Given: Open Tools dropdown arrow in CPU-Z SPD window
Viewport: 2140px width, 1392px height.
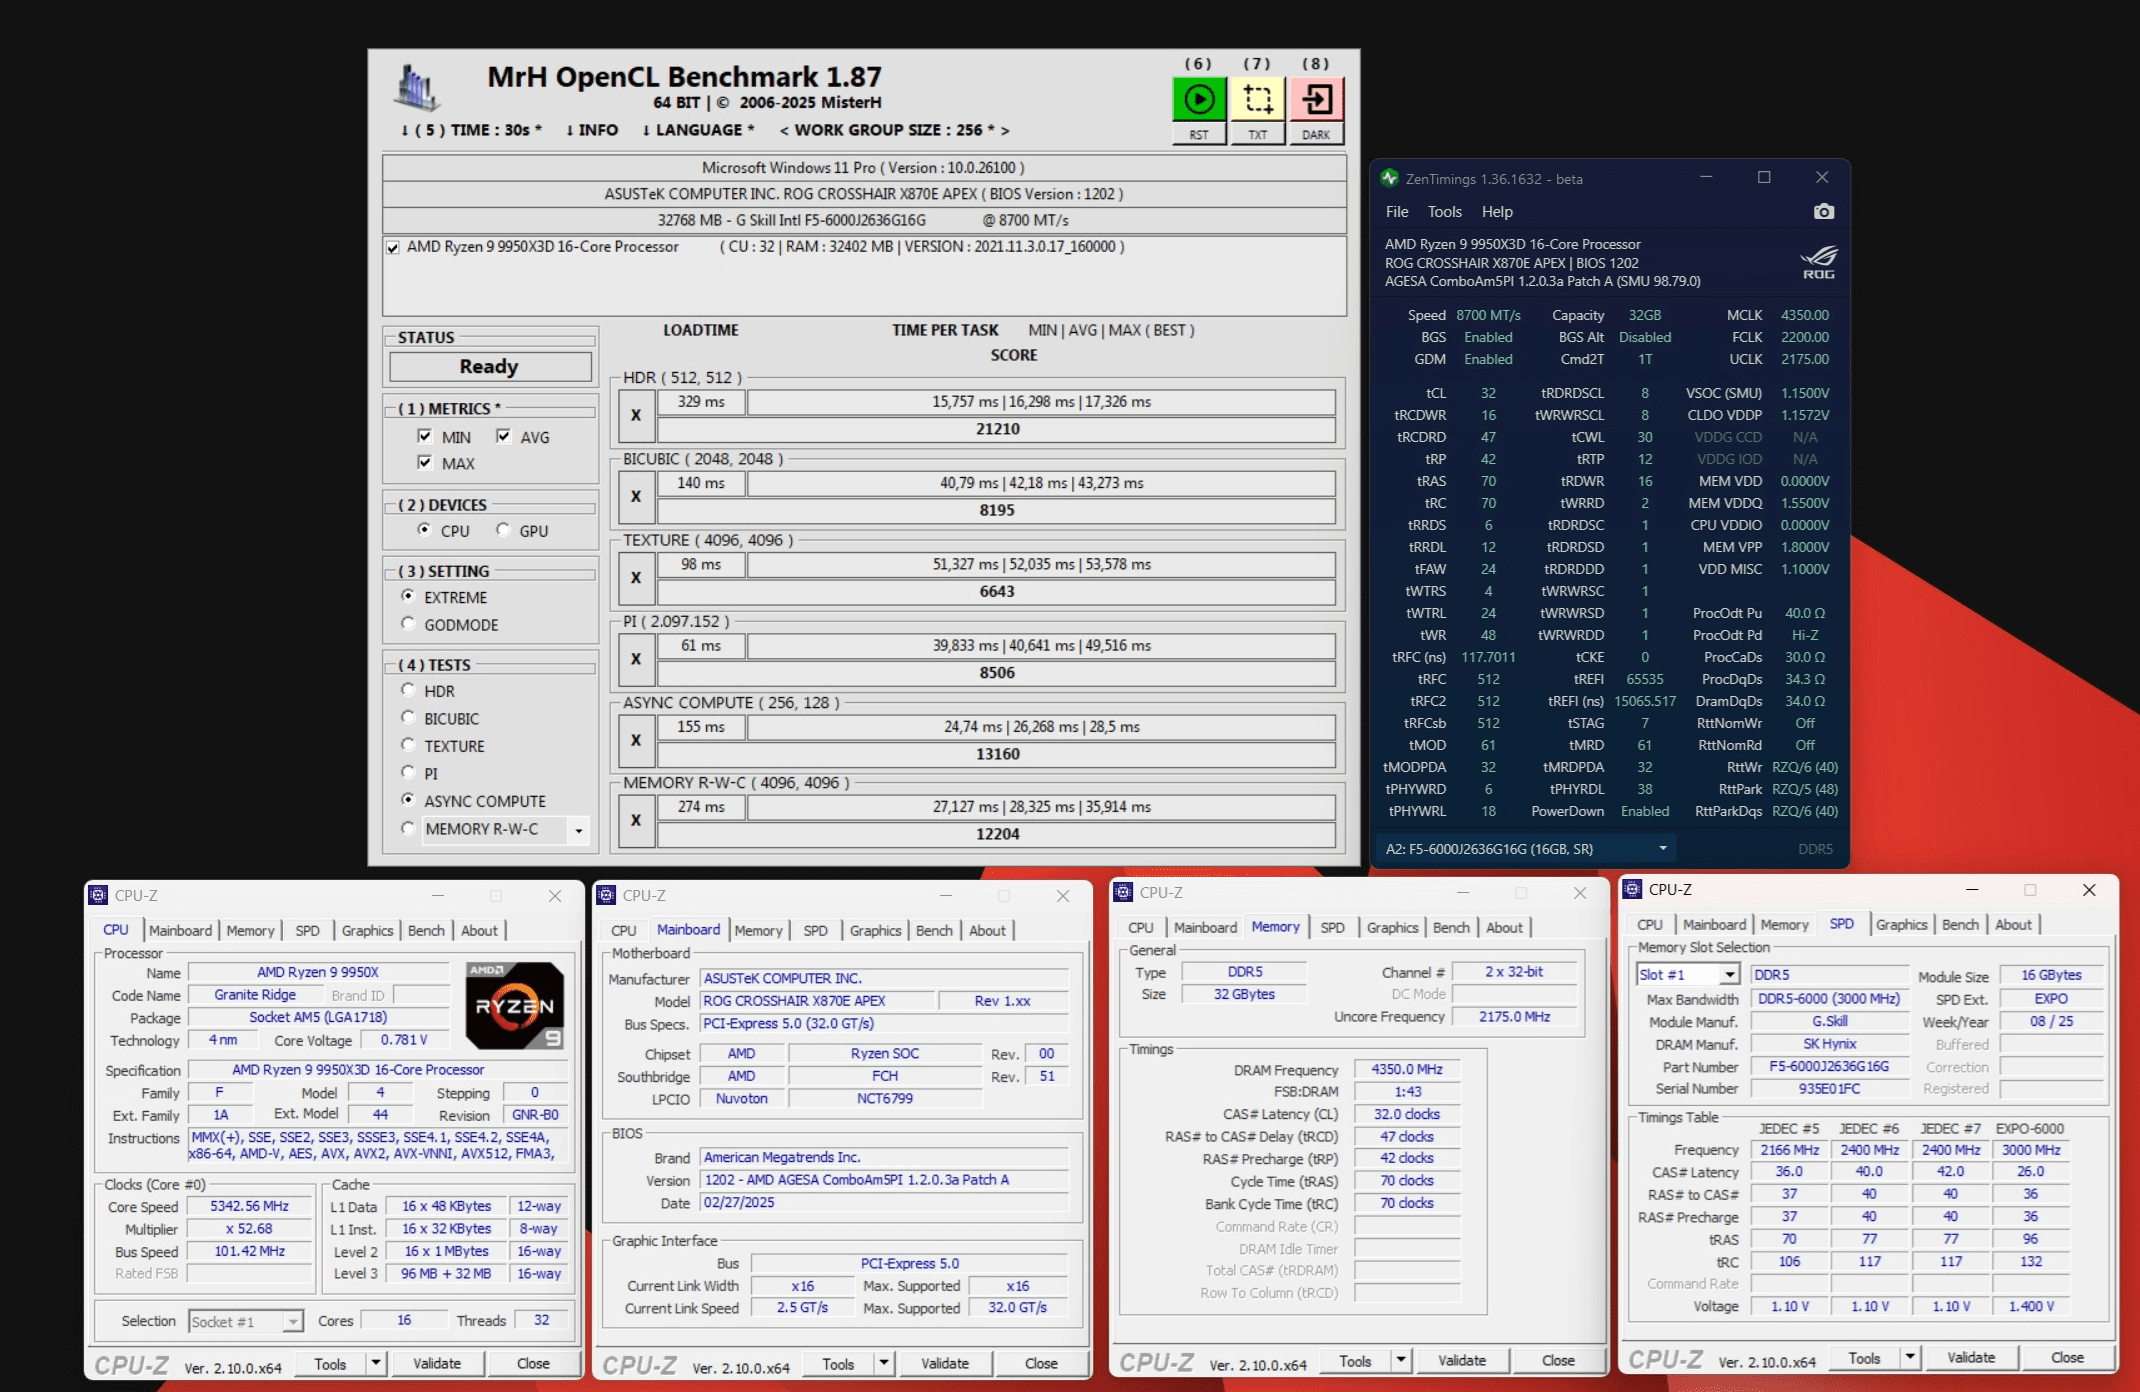Looking at the screenshot, I should [x=1910, y=1357].
